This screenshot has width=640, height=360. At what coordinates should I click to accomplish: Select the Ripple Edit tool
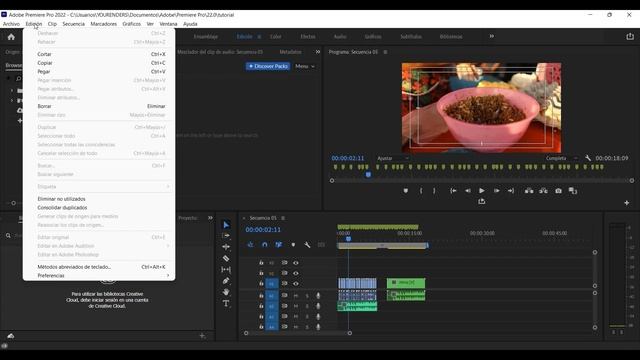226,247
